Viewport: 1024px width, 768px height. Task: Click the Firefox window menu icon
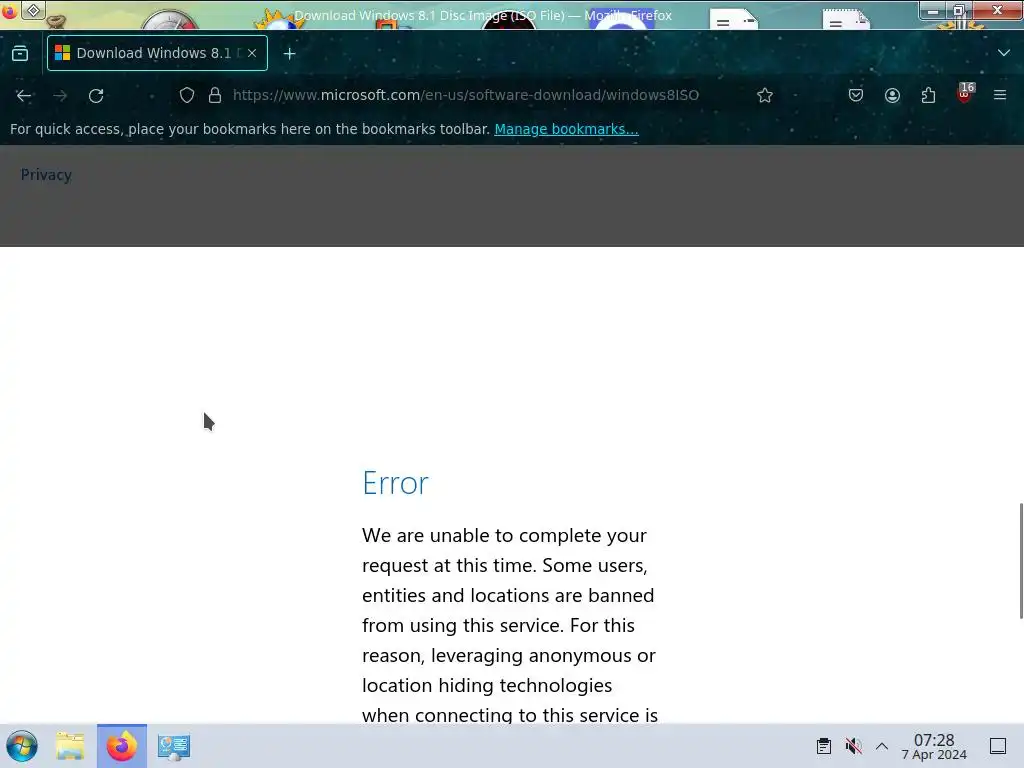point(9,11)
